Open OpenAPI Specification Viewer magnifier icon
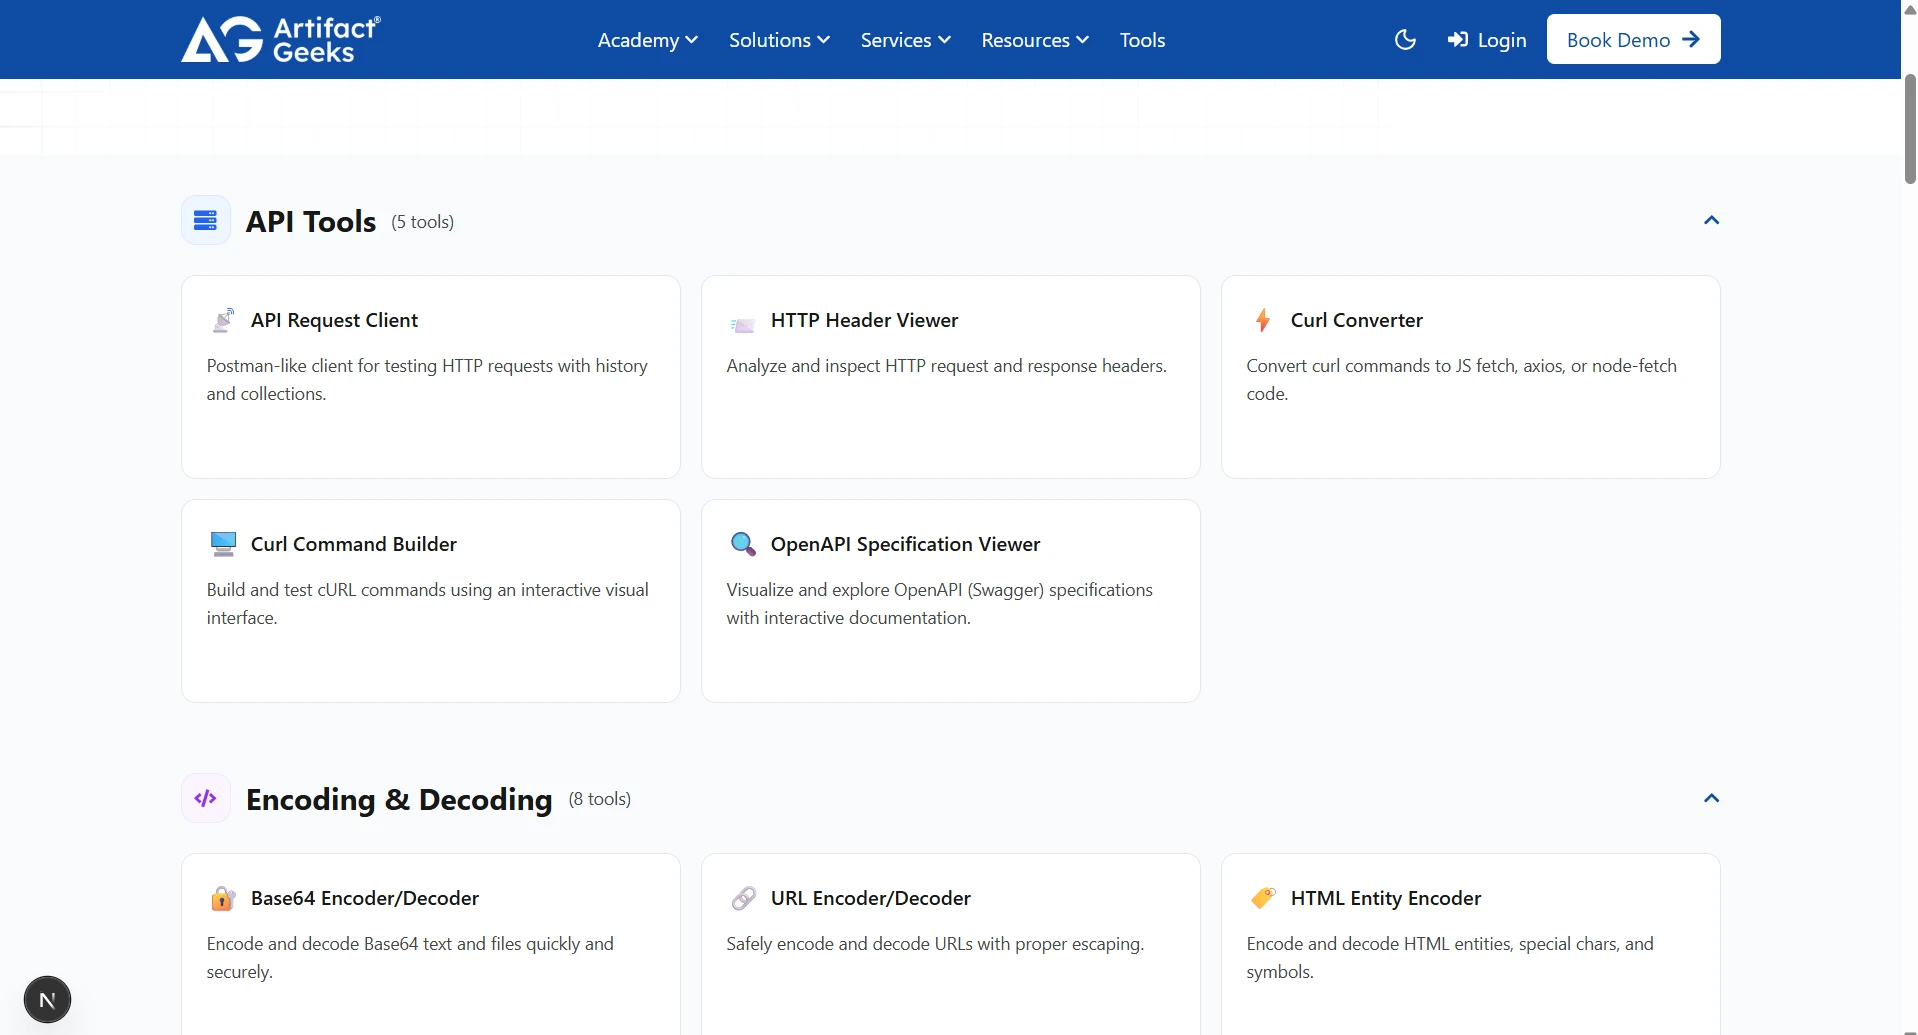This screenshot has width=1918, height=1035. click(742, 543)
